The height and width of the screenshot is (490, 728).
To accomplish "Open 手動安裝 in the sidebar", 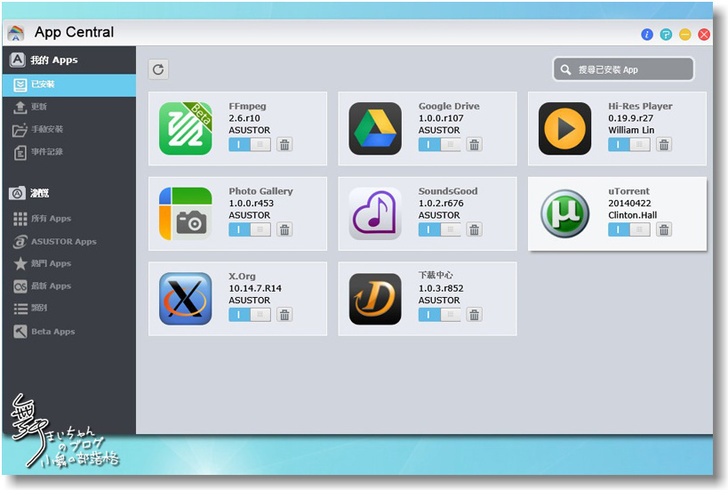I will click(69, 129).
